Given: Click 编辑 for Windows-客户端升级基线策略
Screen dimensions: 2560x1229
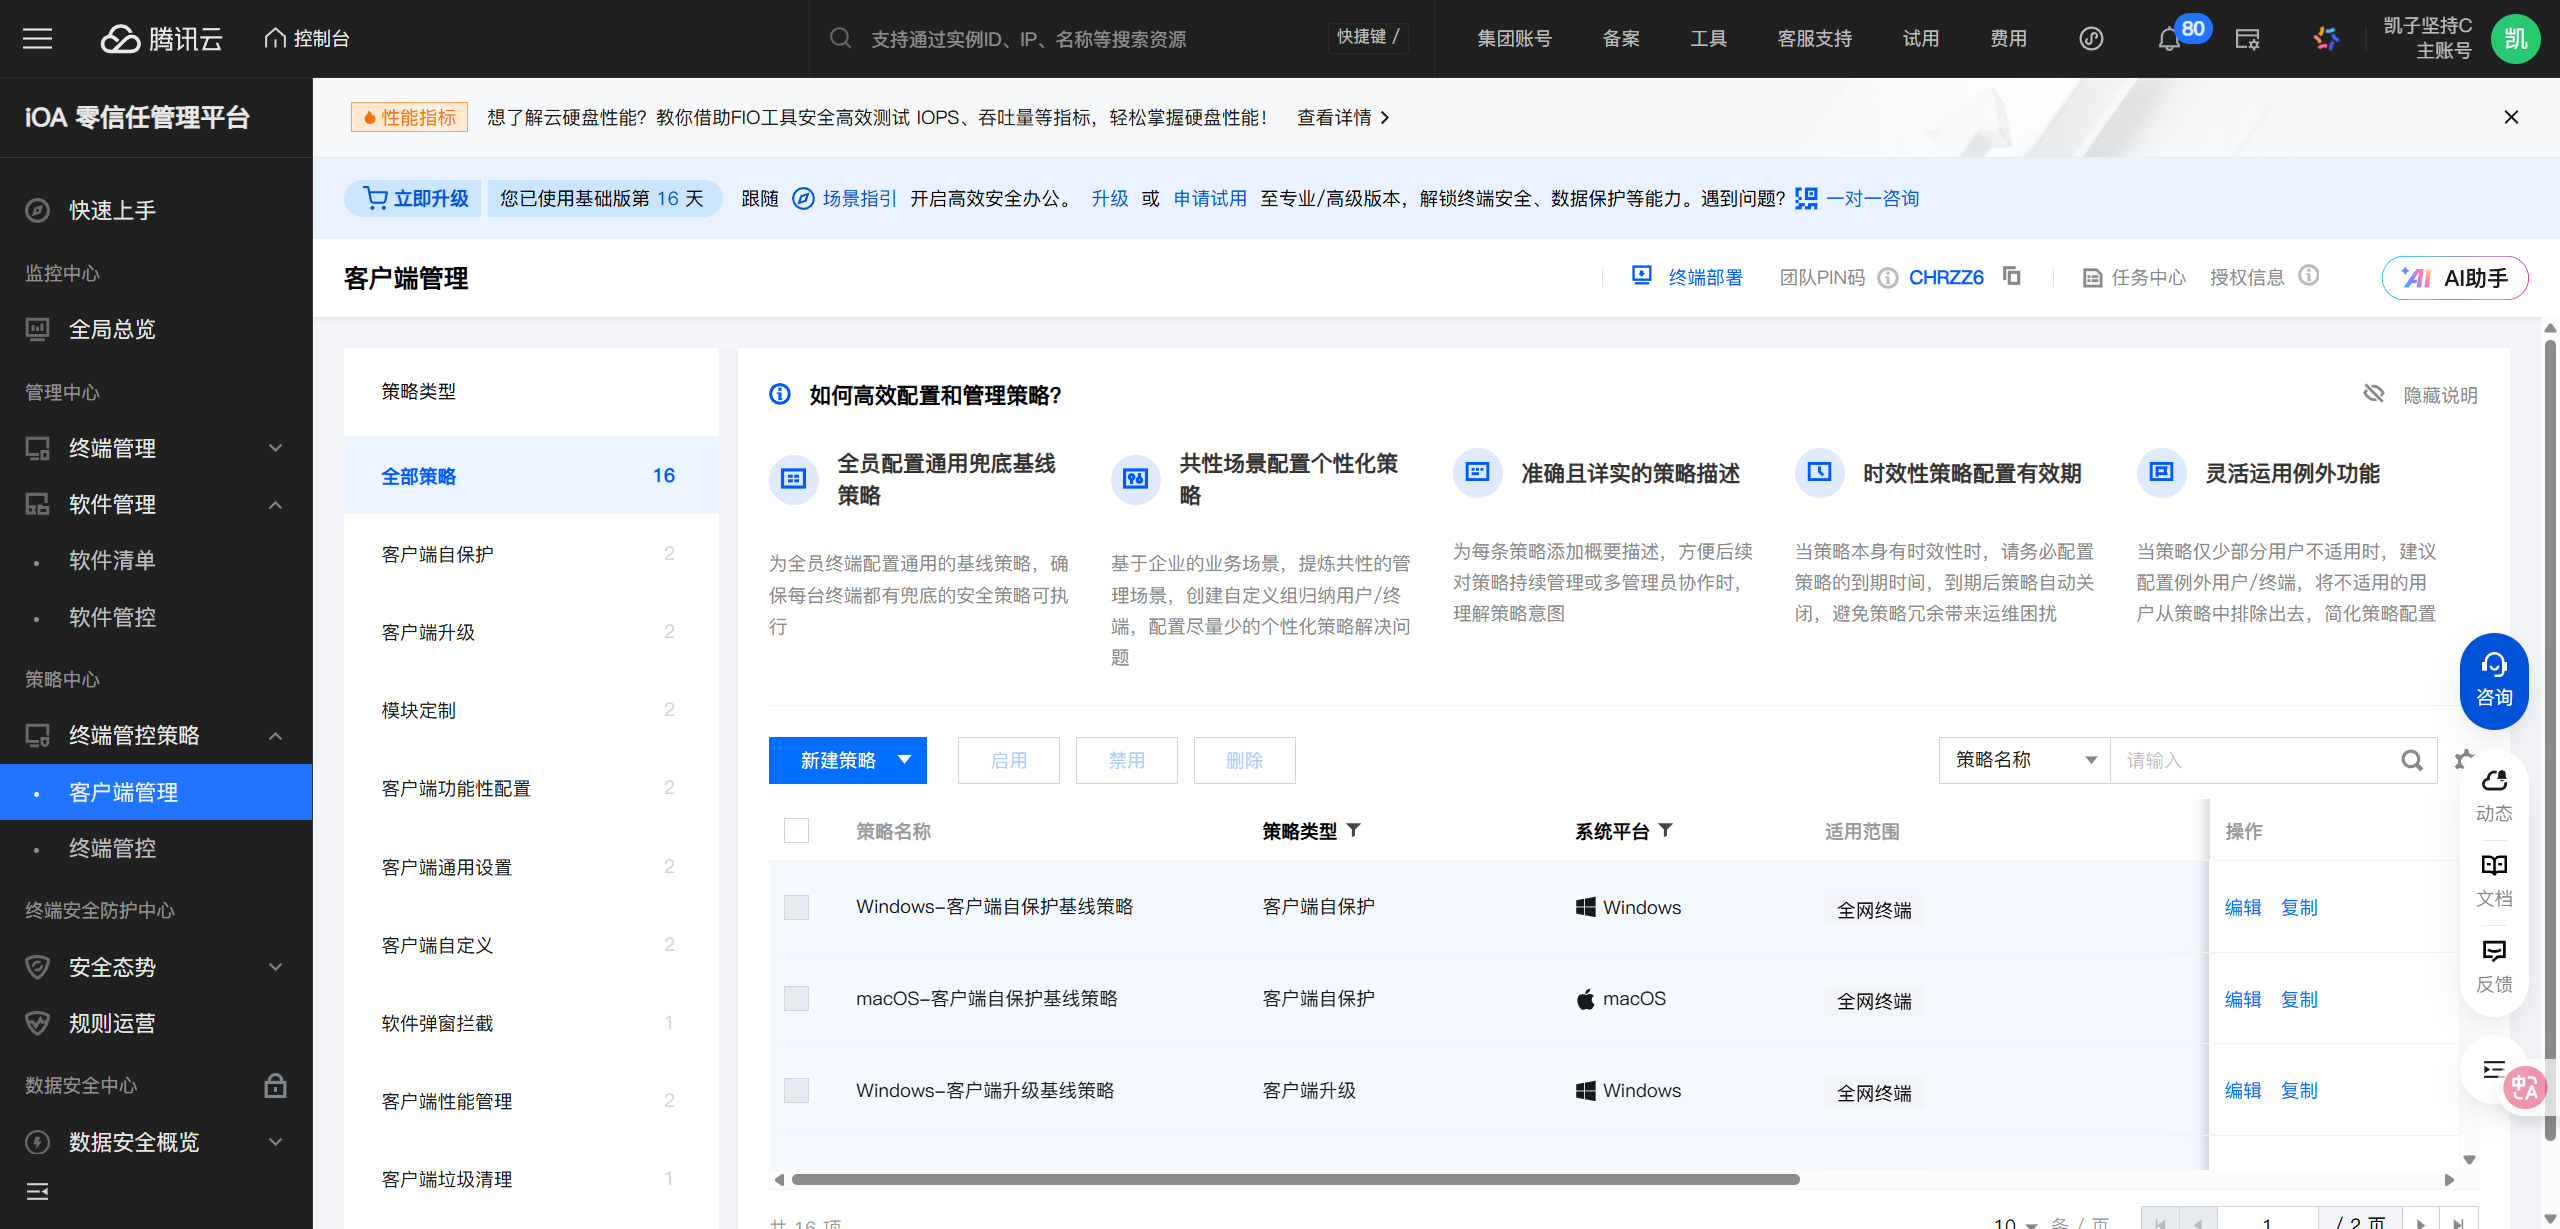Looking at the screenshot, I should (x=2242, y=1090).
